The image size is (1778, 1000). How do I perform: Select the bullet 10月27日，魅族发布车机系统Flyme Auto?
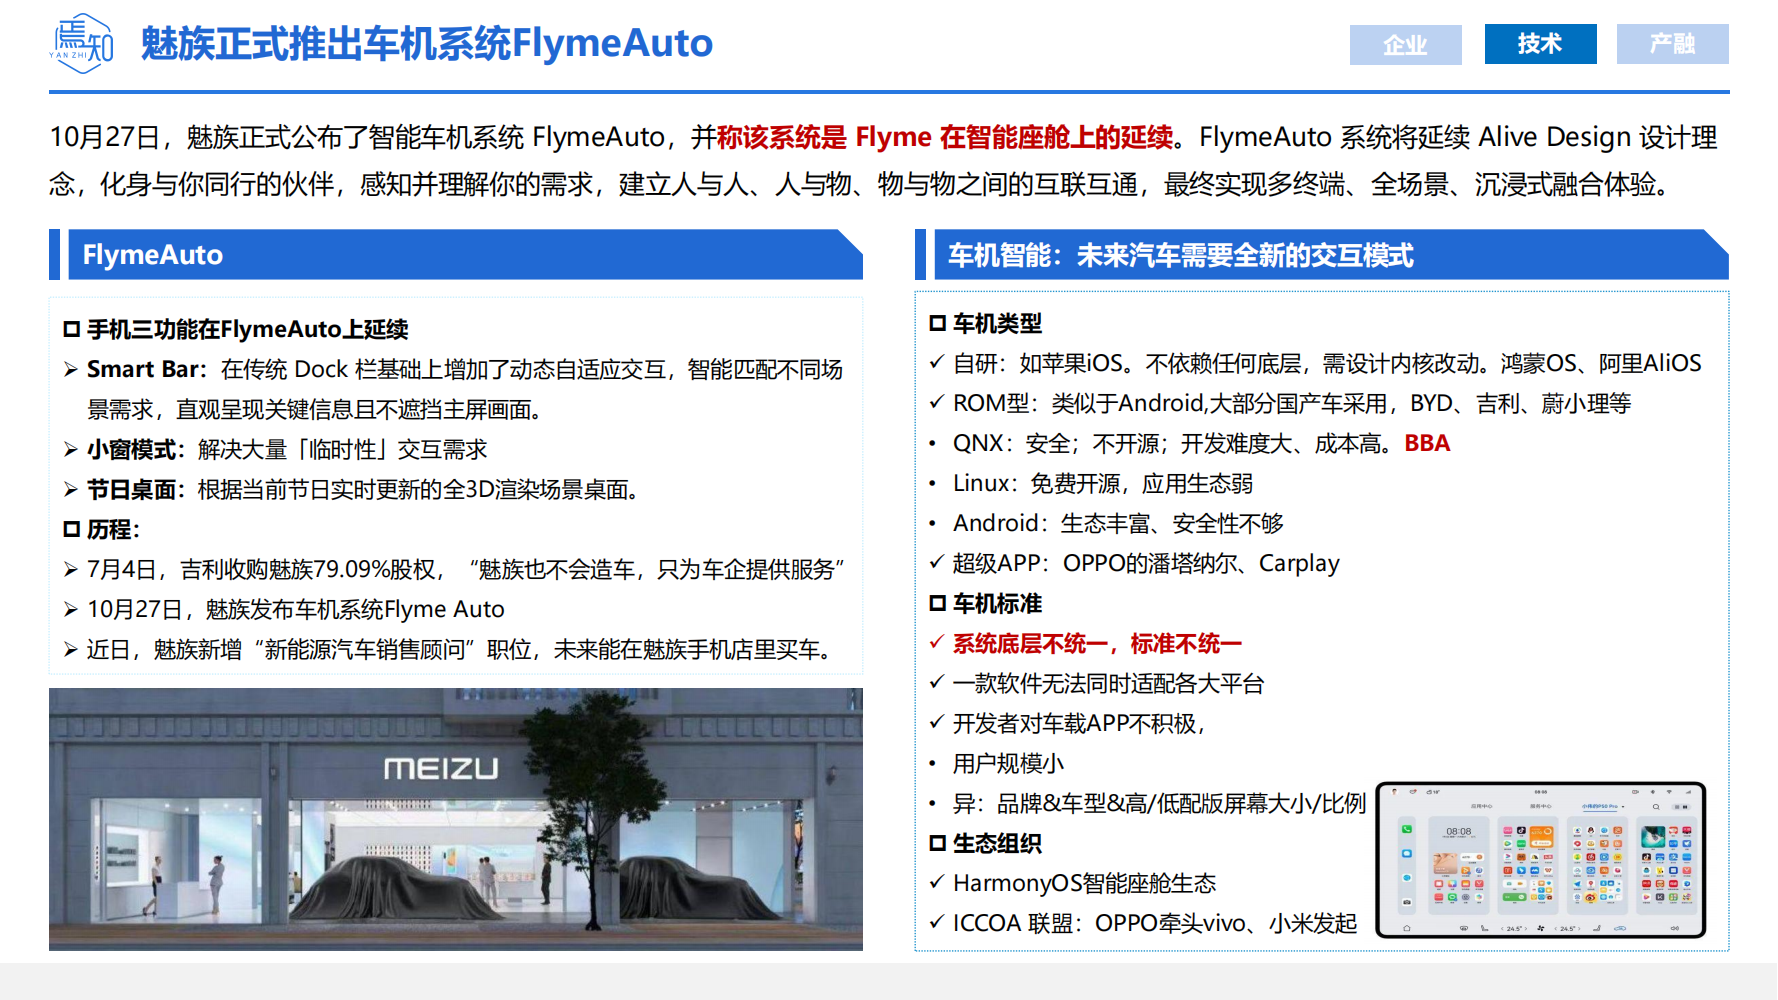(x=284, y=610)
